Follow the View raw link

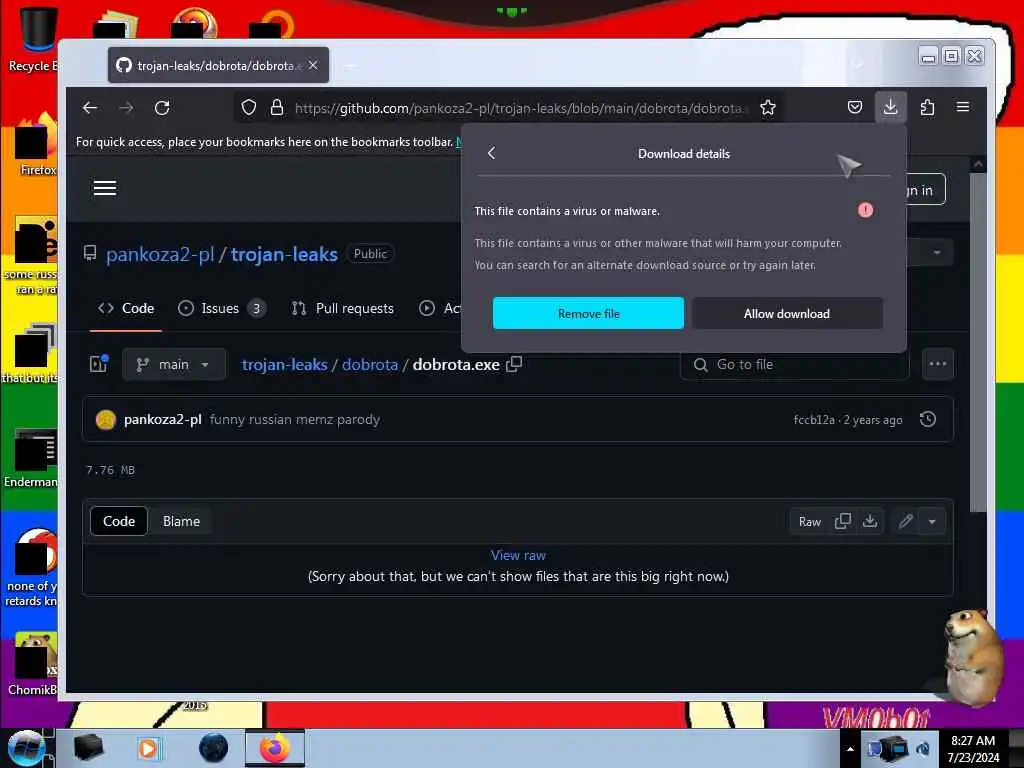pyautogui.click(x=519, y=555)
